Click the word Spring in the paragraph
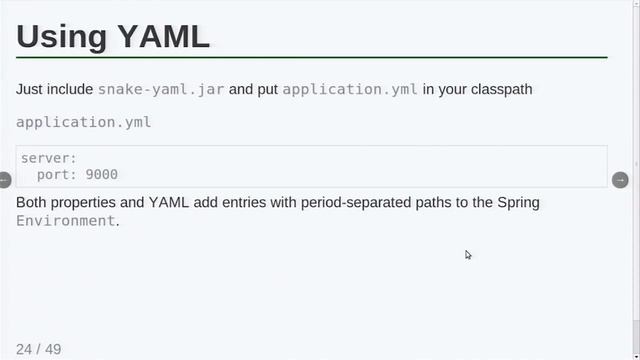This screenshot has width=640, height=360. 518,203
